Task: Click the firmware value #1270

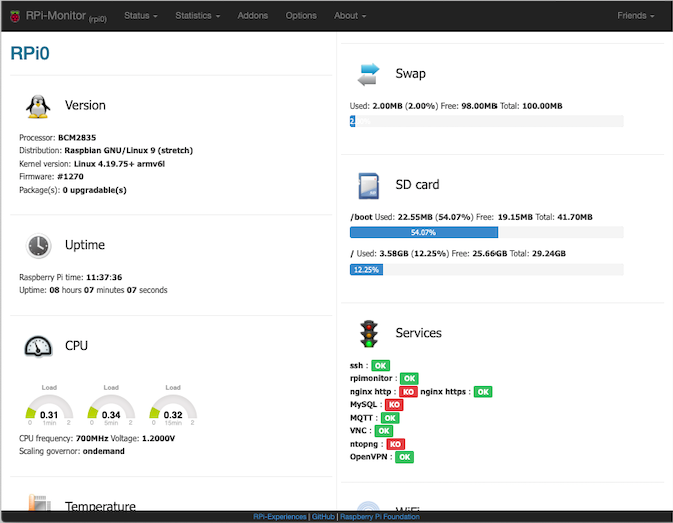Action: point(70,177)
